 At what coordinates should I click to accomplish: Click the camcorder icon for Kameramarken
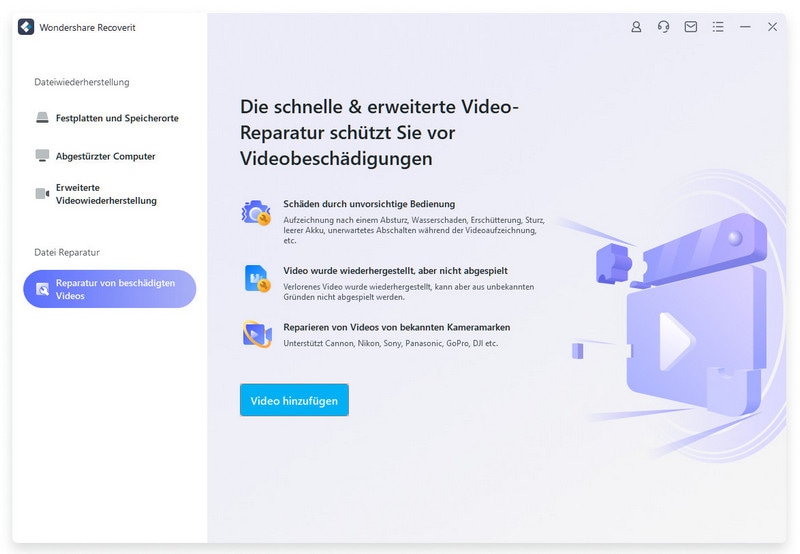point(257,334)
